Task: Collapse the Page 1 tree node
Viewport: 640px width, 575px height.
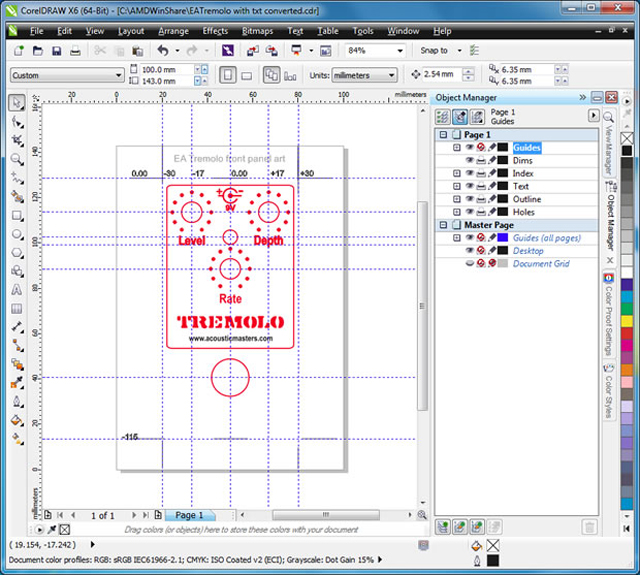Action: pyautogui.click(x=443, y=134)
